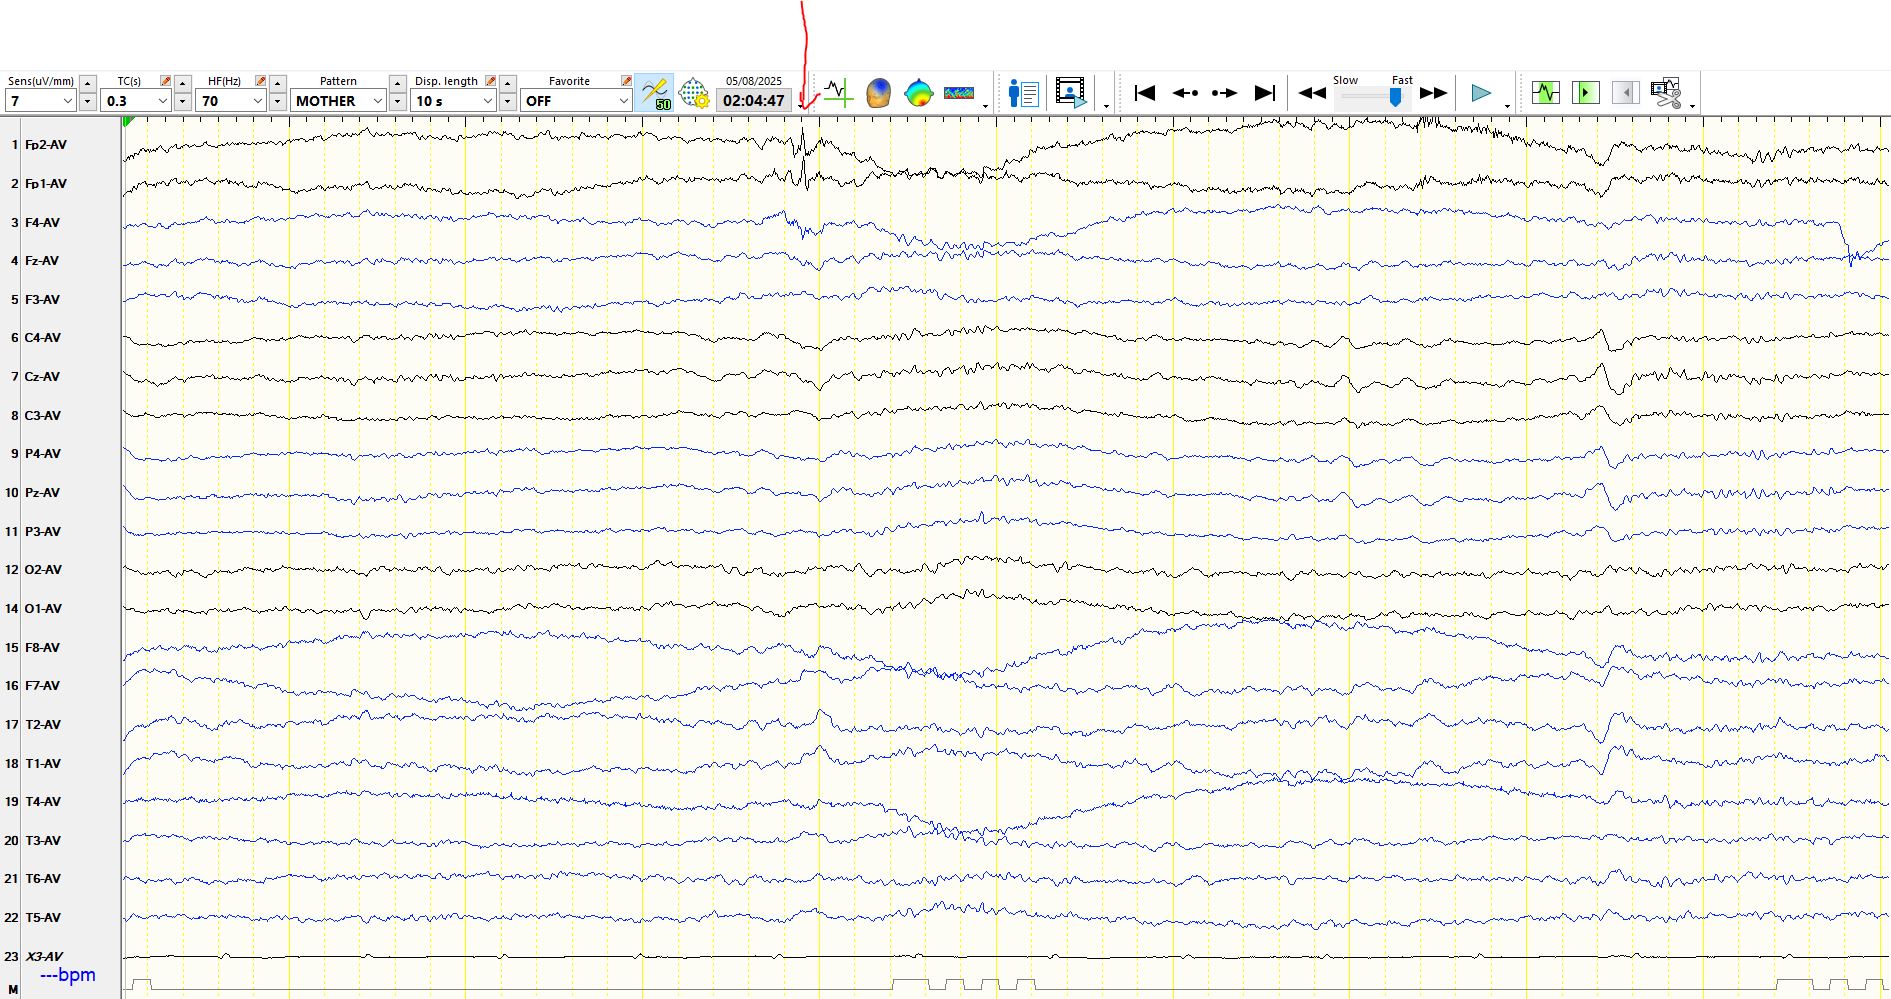Expand the arrow beside the clip-cut icon
This screenshot has width=1891, height=999.
click(x=1692, y=106)
